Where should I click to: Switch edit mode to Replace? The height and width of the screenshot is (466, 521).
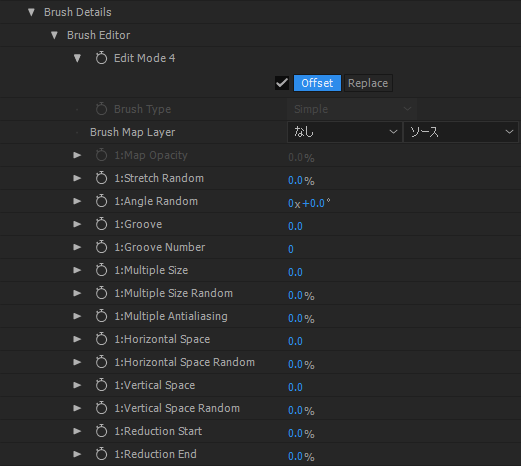click(368, 83)
